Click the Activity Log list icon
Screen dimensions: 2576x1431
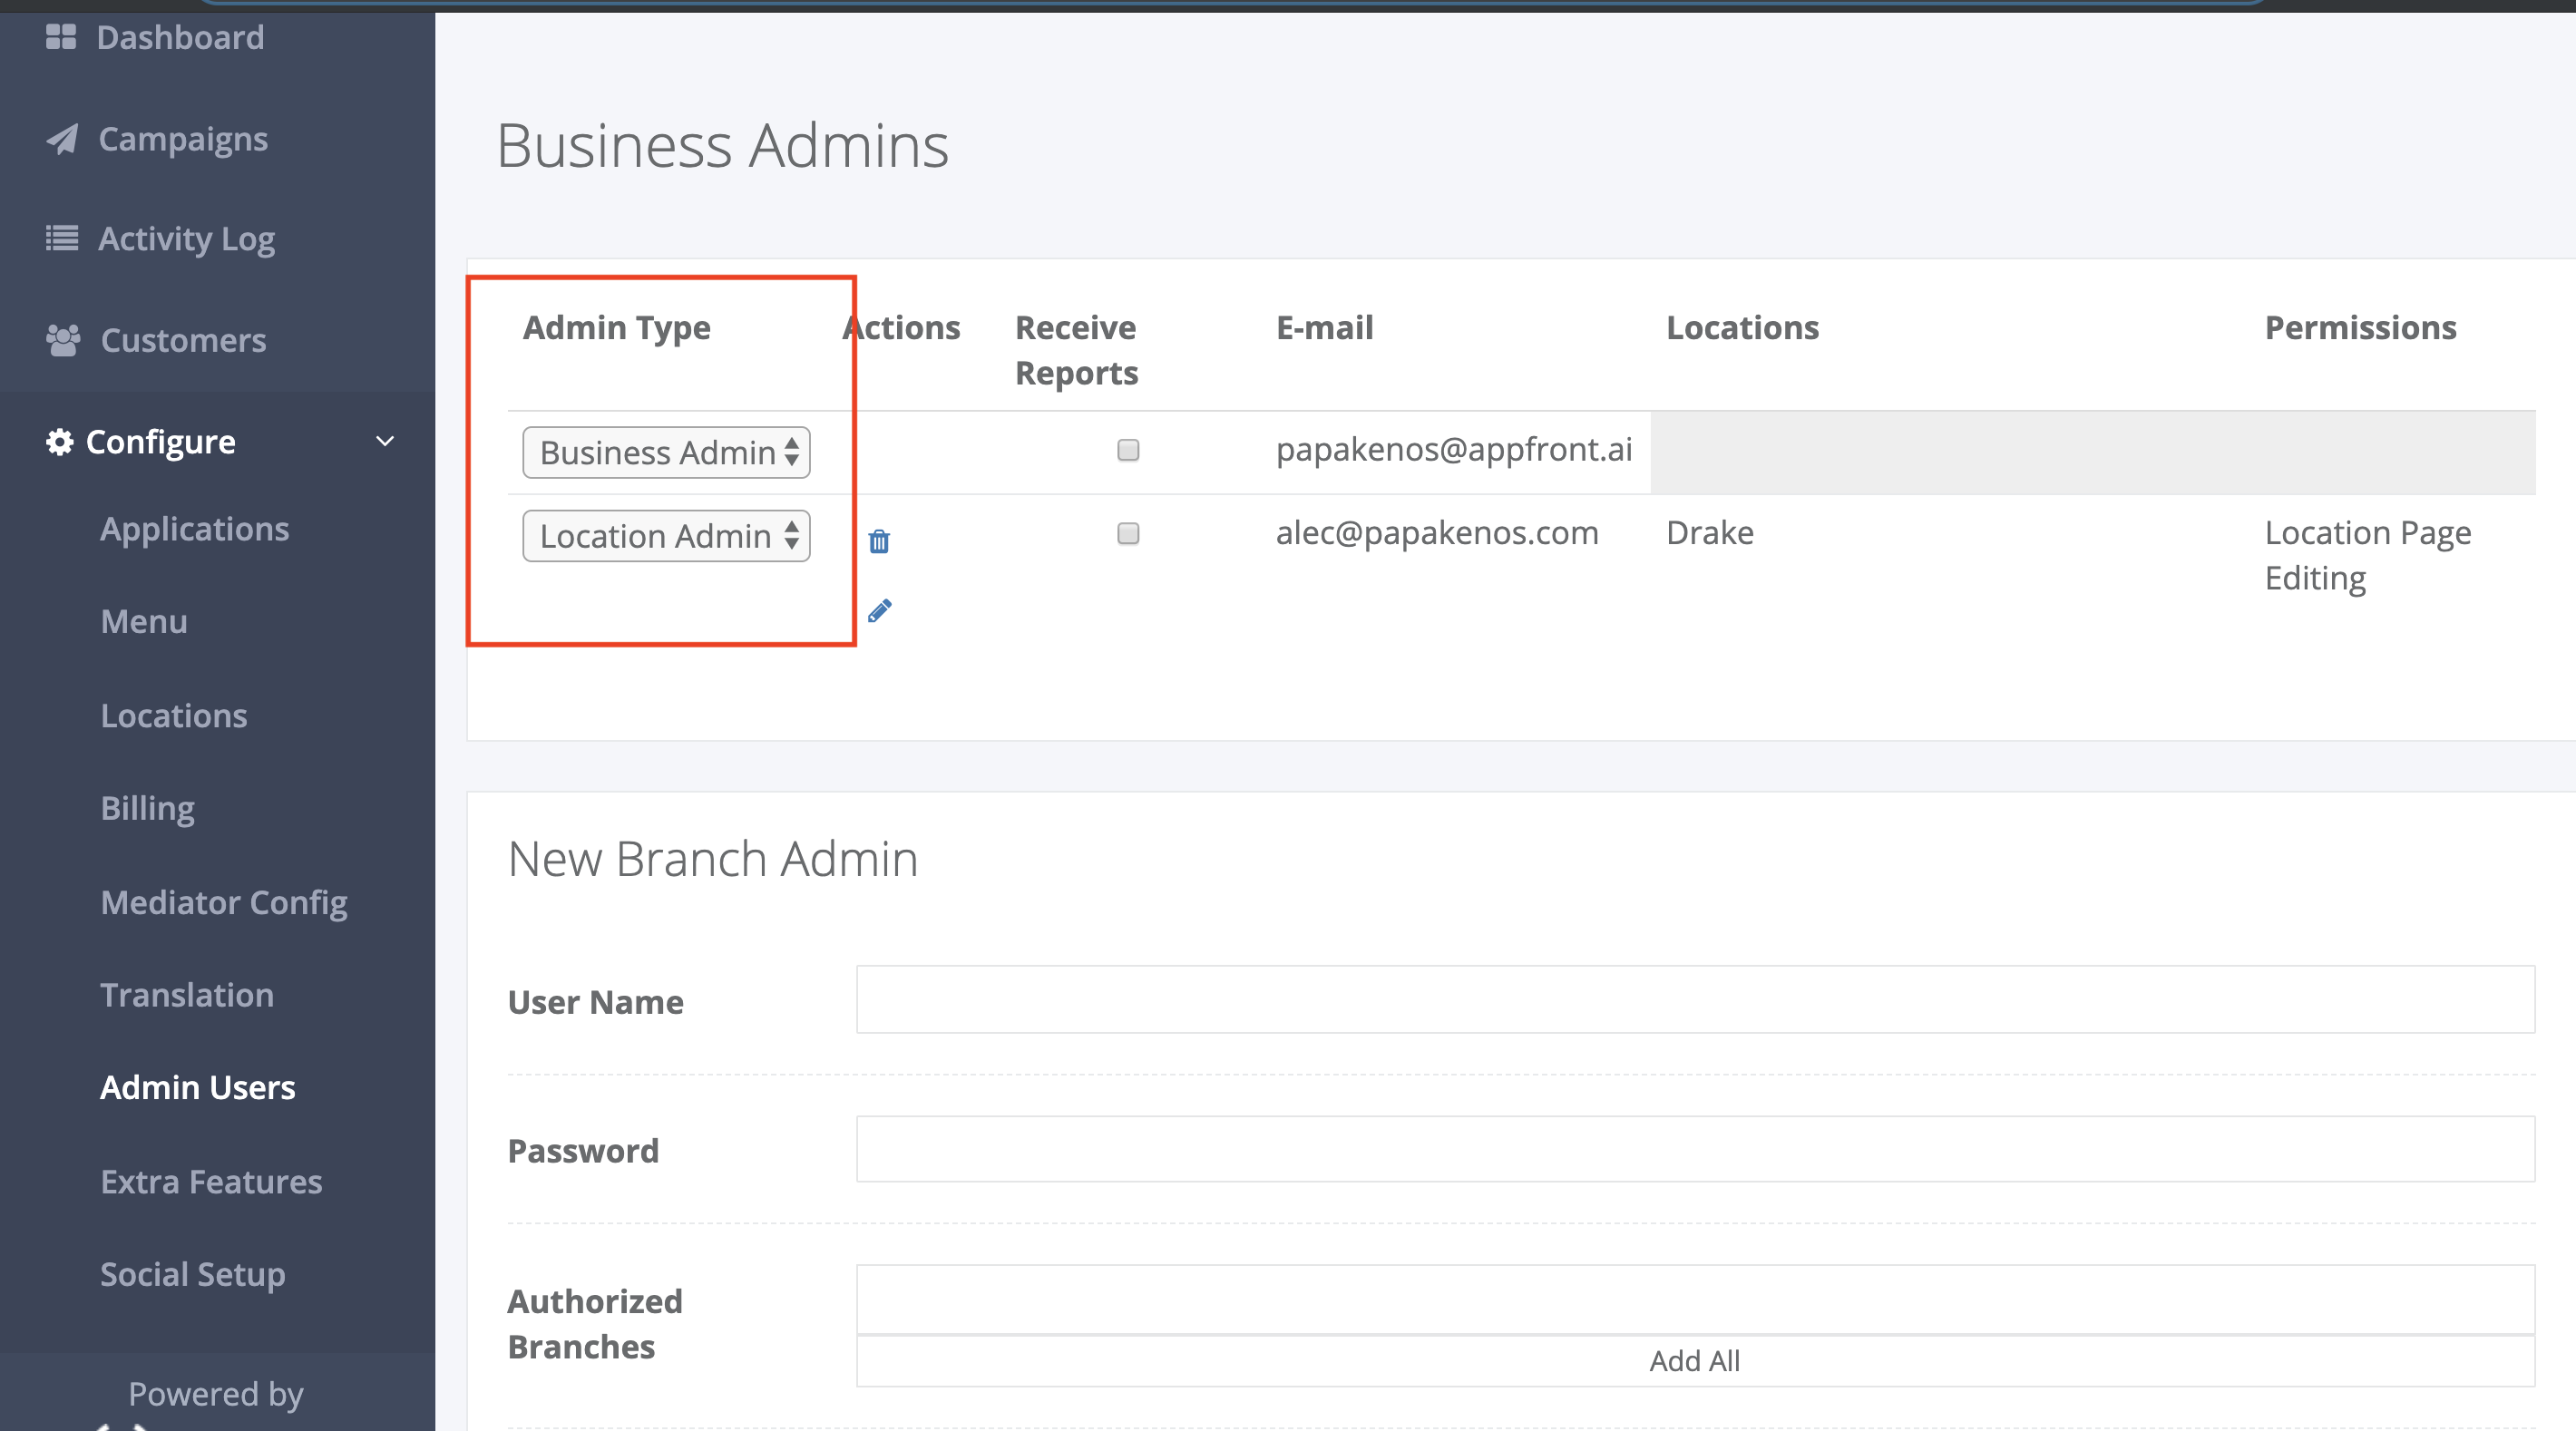point(62,239)
